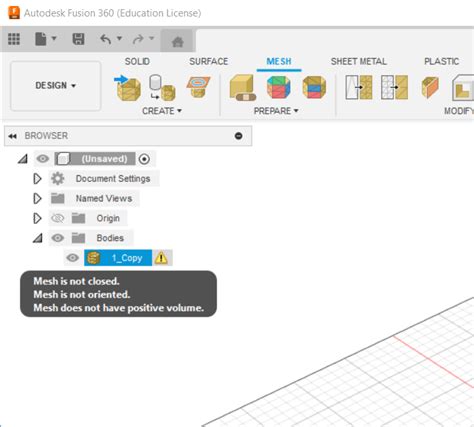Image resolution: width=474 pixels, height=427 pixels.
Task: Expand the Origin node
Action: (37, 218)
